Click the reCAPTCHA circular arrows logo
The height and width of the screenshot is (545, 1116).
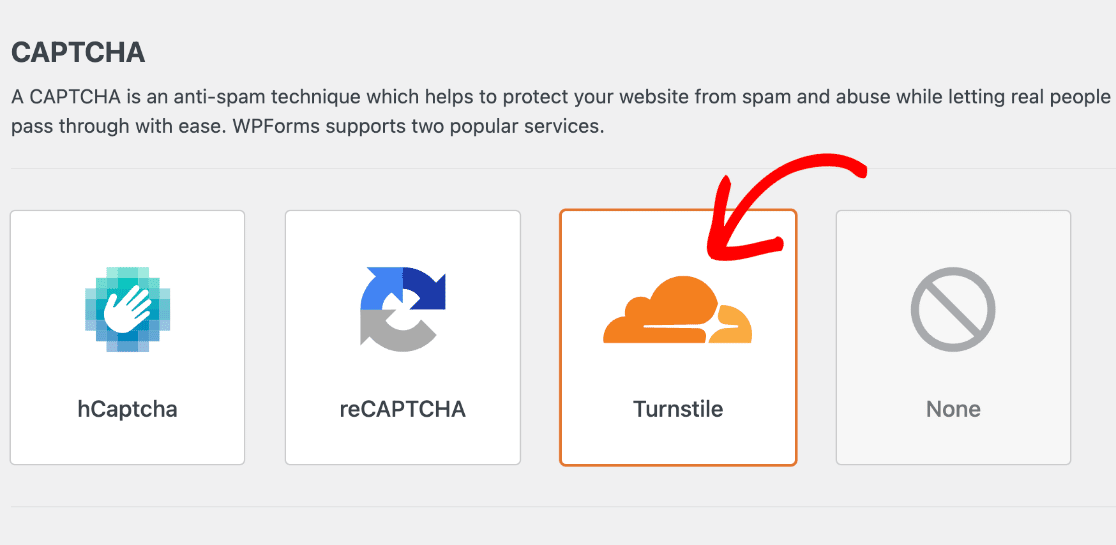(403, 309)
